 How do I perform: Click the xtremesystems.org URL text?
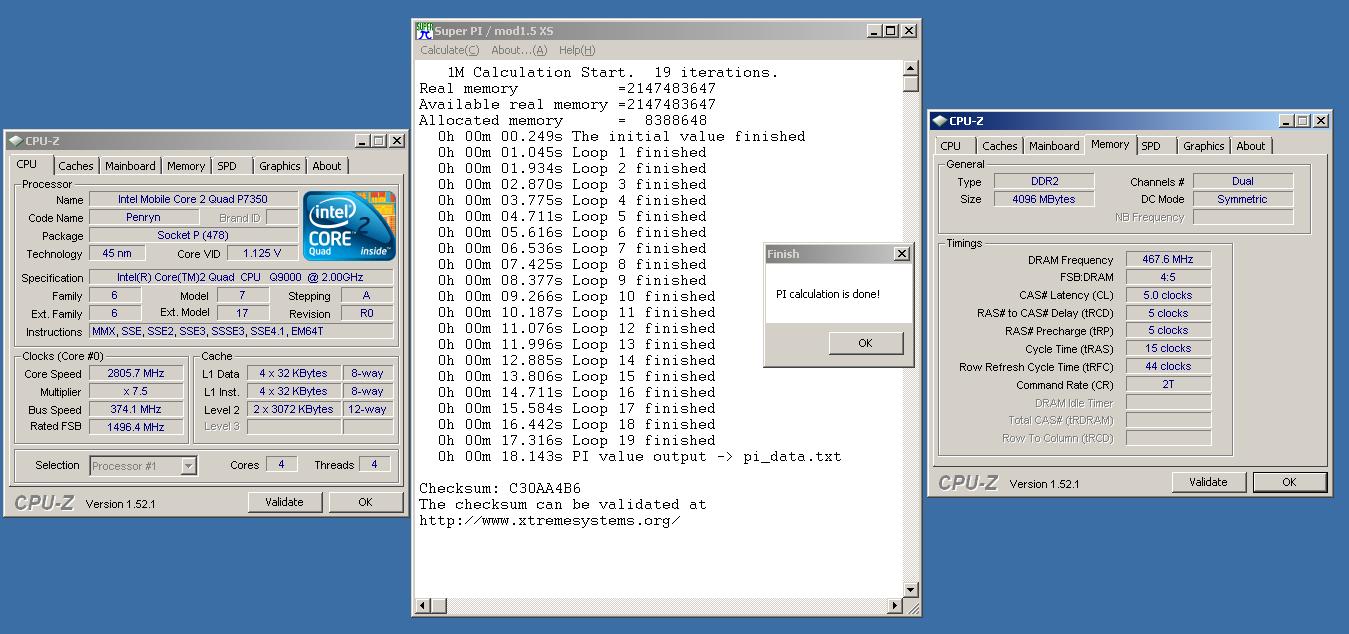[549, 520]
